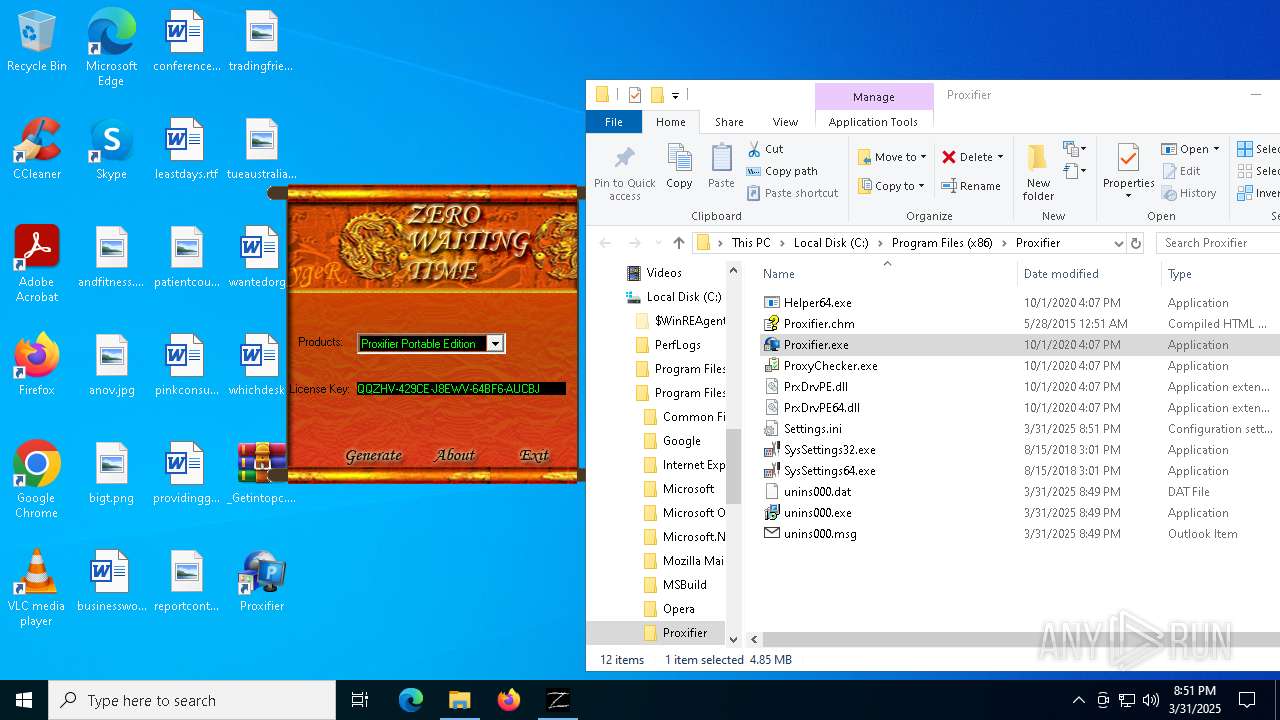Click the Copy ribbon button
Viewport: 1280px width, 720px height.
coord(679,166)
